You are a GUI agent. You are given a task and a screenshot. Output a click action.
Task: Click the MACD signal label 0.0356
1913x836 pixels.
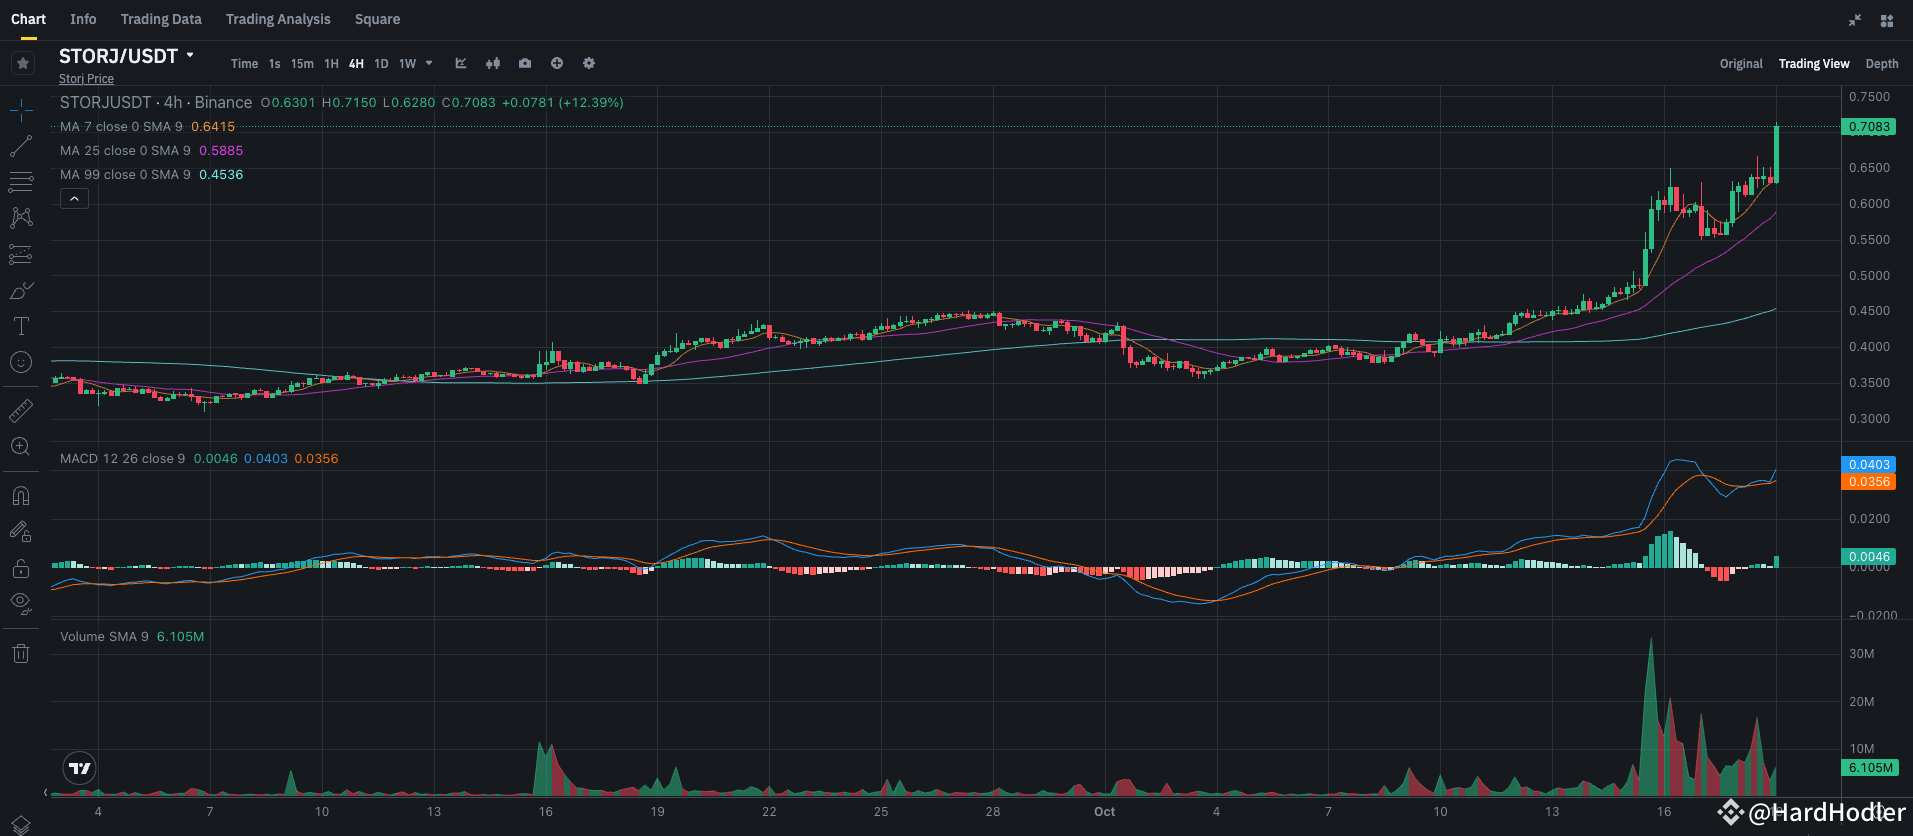click(1869, 482)
